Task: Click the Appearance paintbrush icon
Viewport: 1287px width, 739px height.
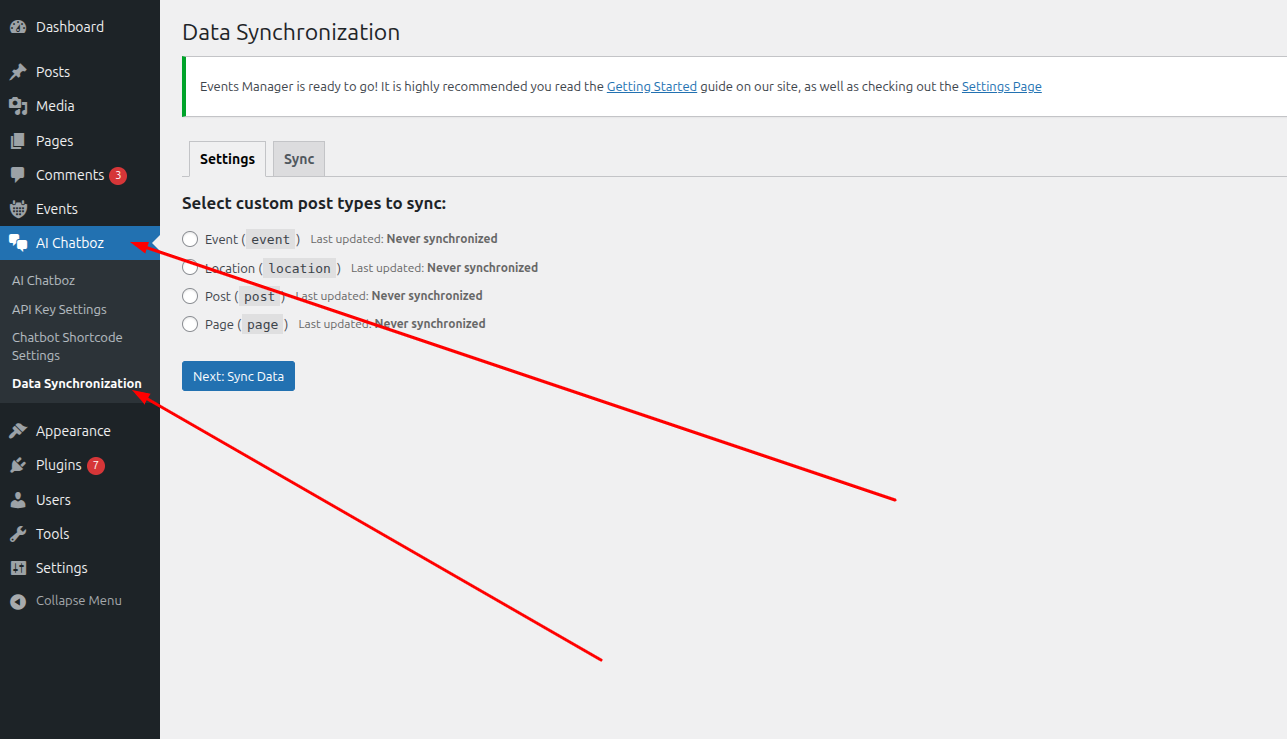Action: click(x=18, y=431)
